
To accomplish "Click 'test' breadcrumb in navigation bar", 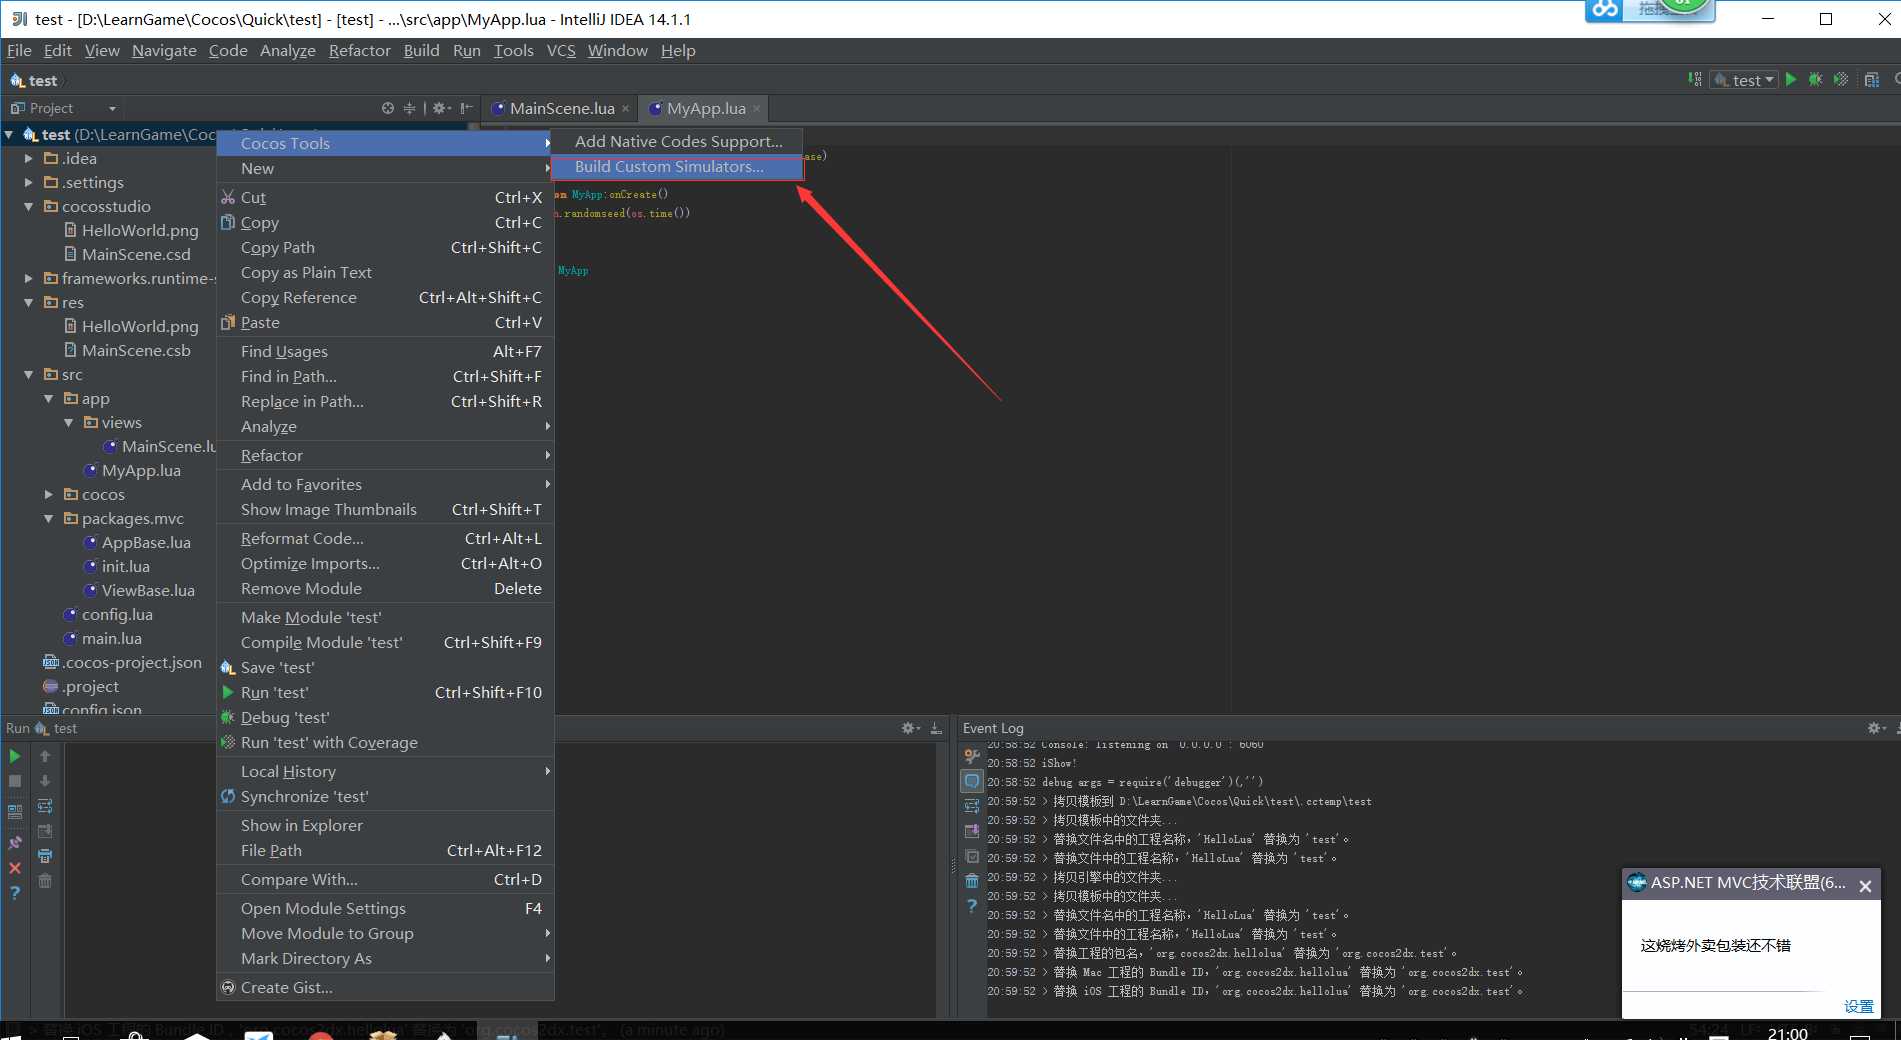I will pyautogui.click(x=34, y=81).
